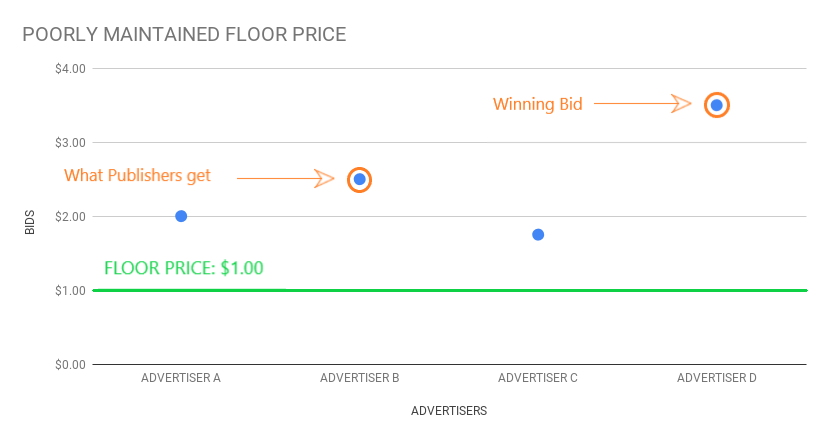828x440 pixels.
Task: Click the $0.00 axis tick label
Action: coord(70,364)
